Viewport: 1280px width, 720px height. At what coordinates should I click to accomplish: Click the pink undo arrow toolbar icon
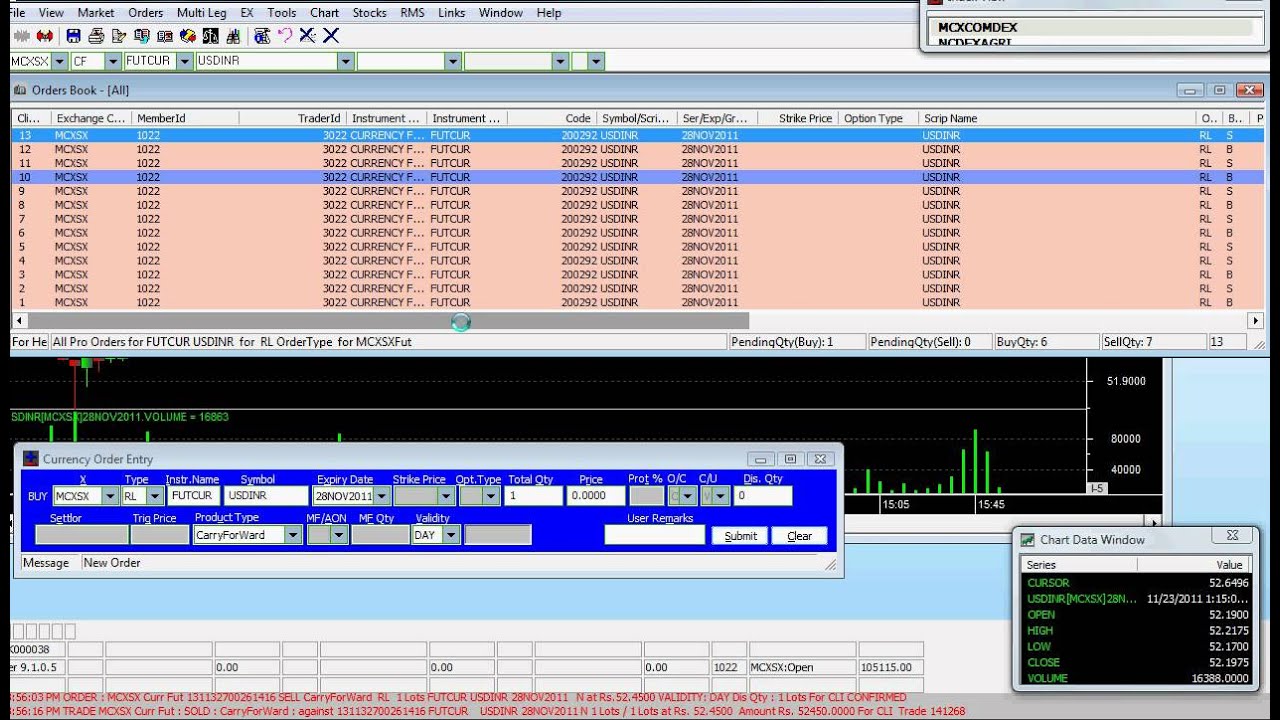click(285, 36)
